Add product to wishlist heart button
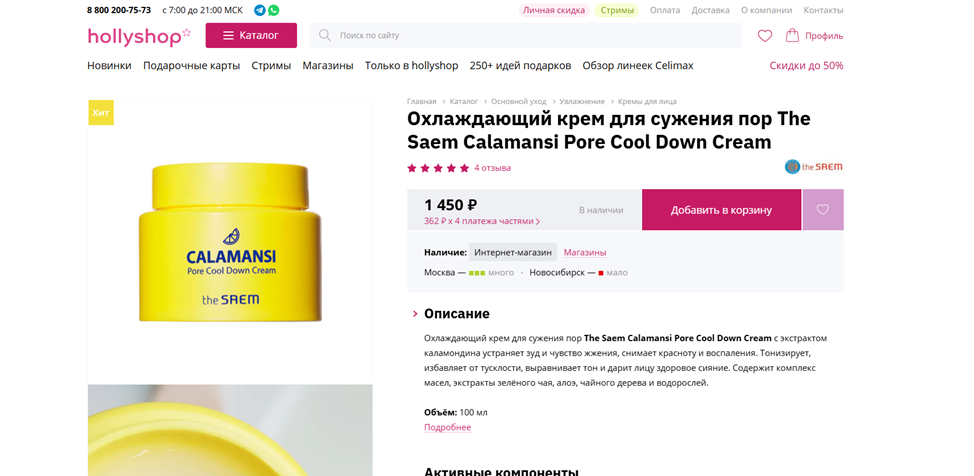 [823, 210]
